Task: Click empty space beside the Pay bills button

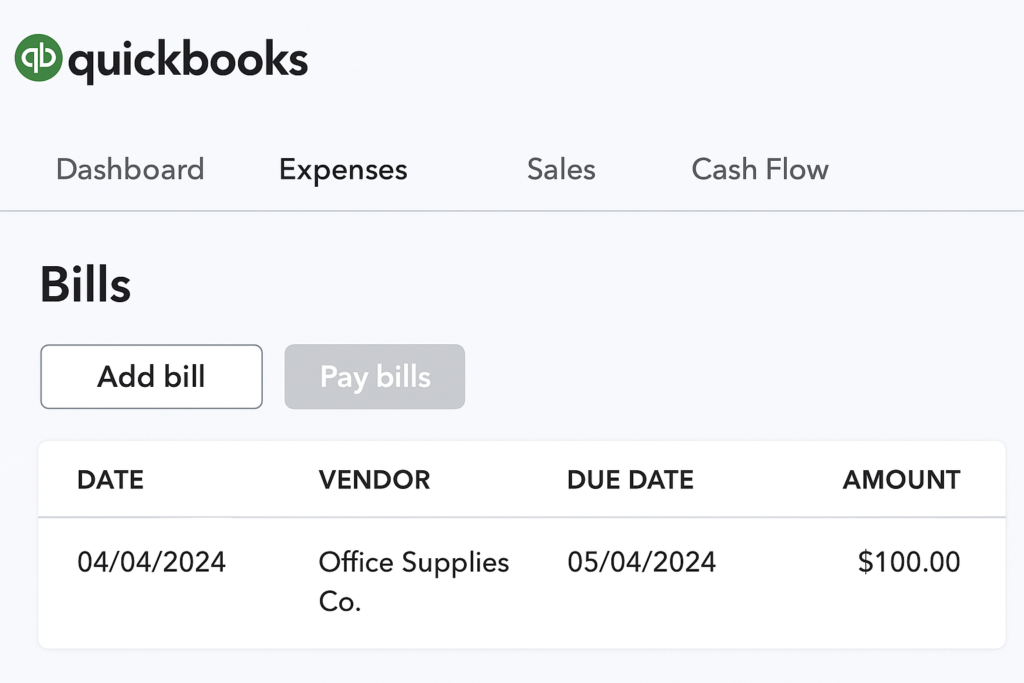Action: [x=700, y=377]
